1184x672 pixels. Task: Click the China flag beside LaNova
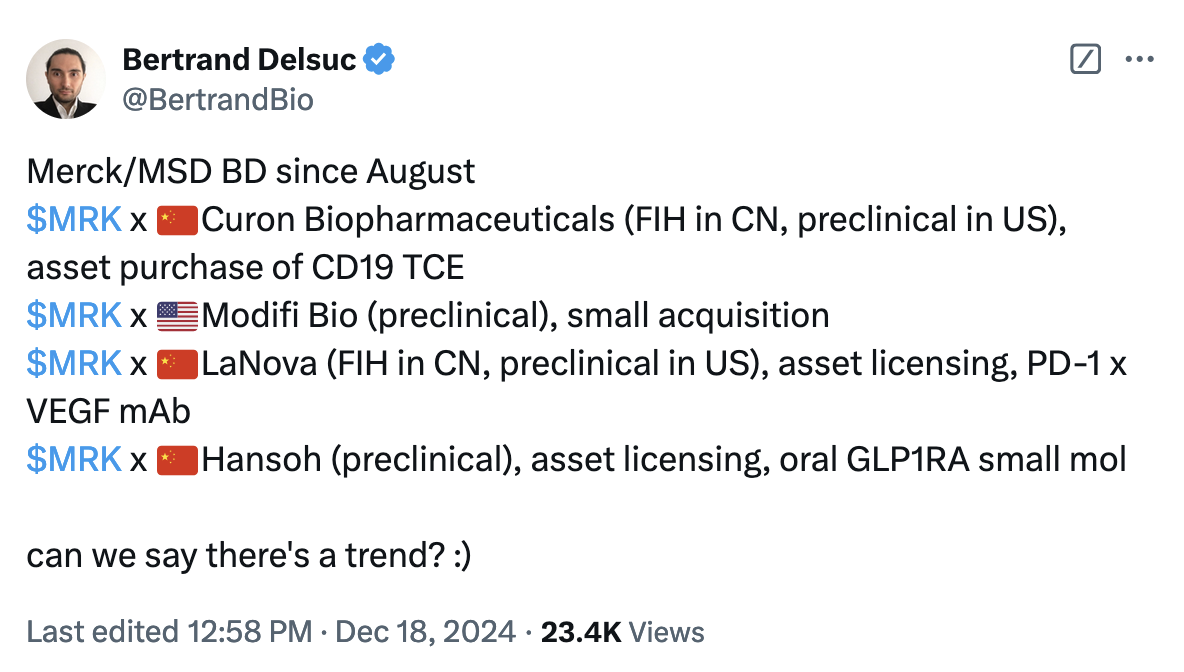tap(177, 365)
